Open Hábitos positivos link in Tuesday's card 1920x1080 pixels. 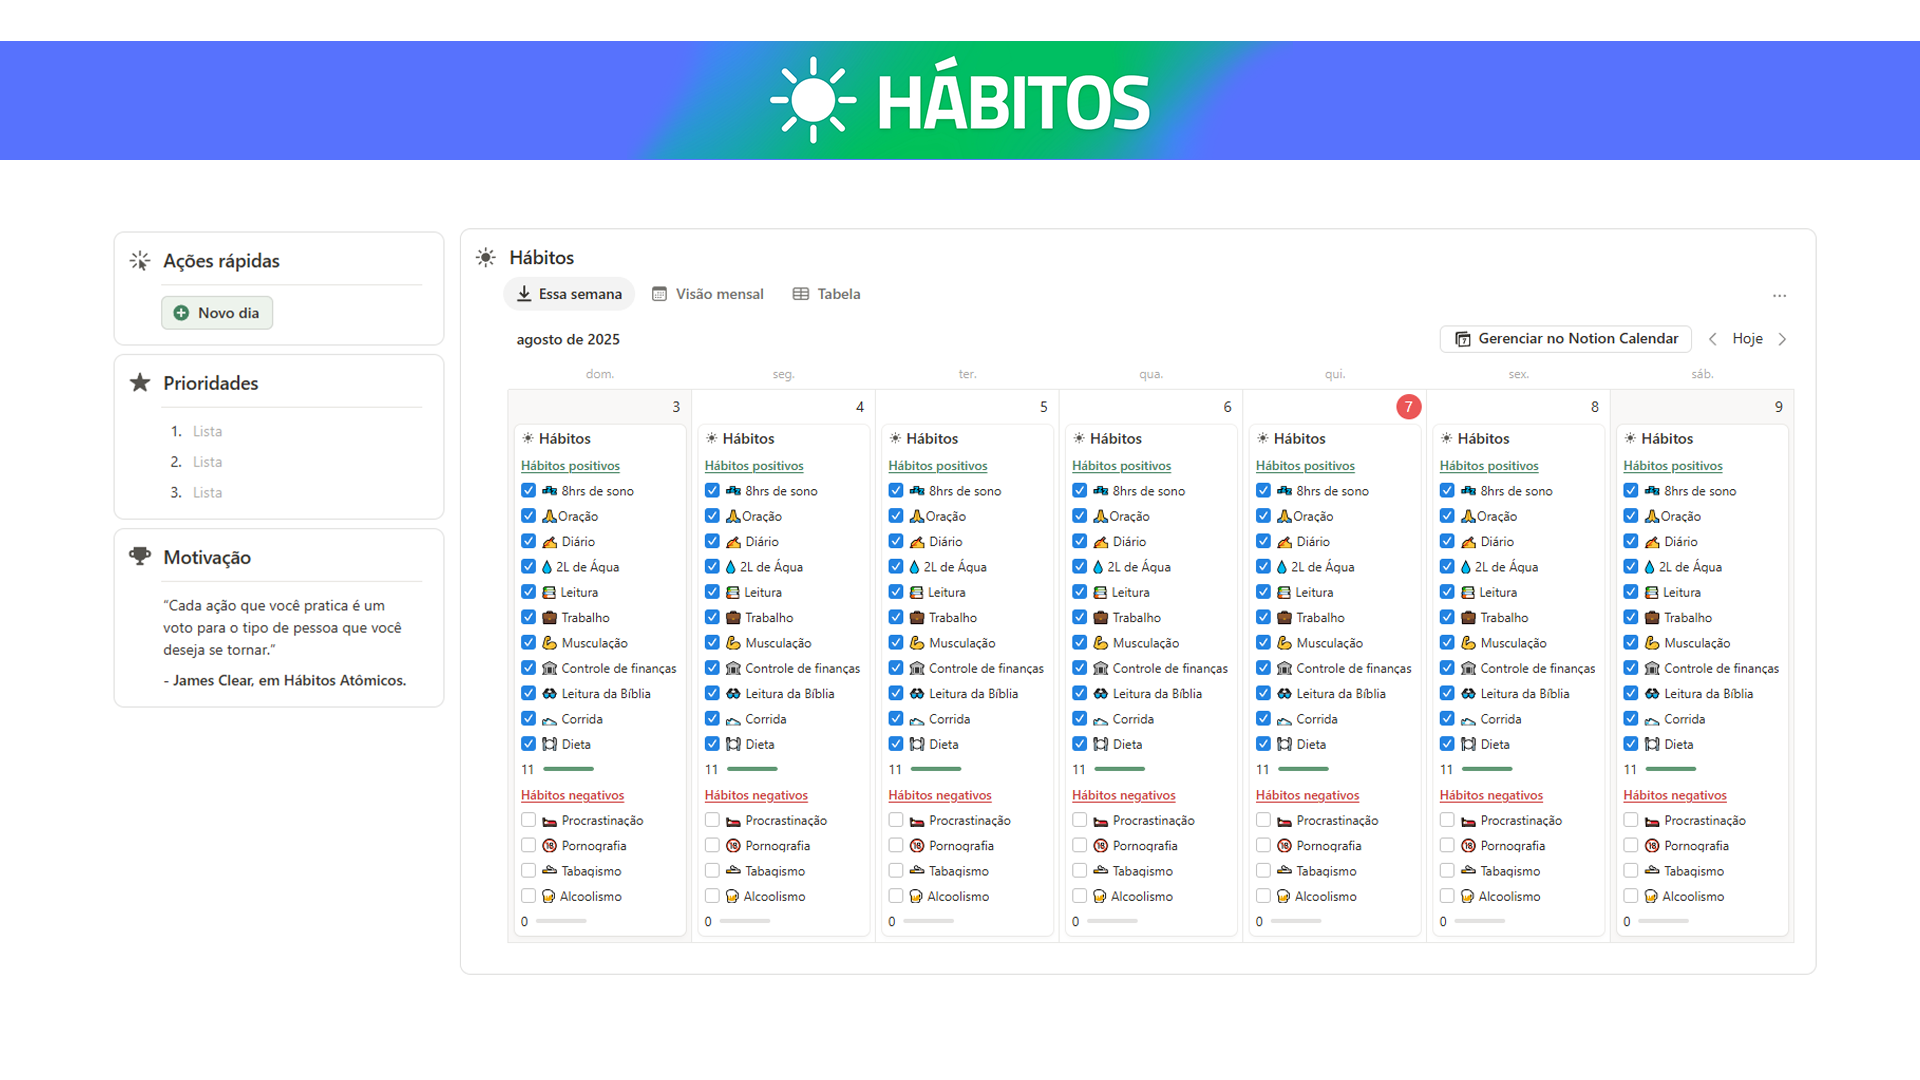tap(938, 465)
